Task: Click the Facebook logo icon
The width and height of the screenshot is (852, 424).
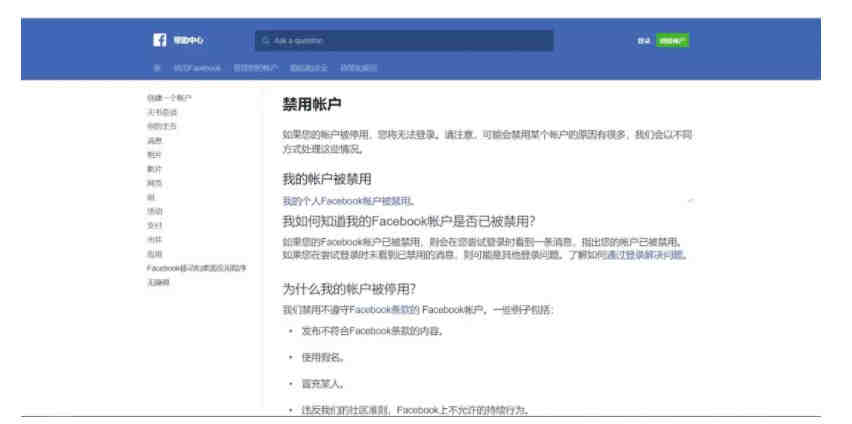Action: [x=160, y=40]
